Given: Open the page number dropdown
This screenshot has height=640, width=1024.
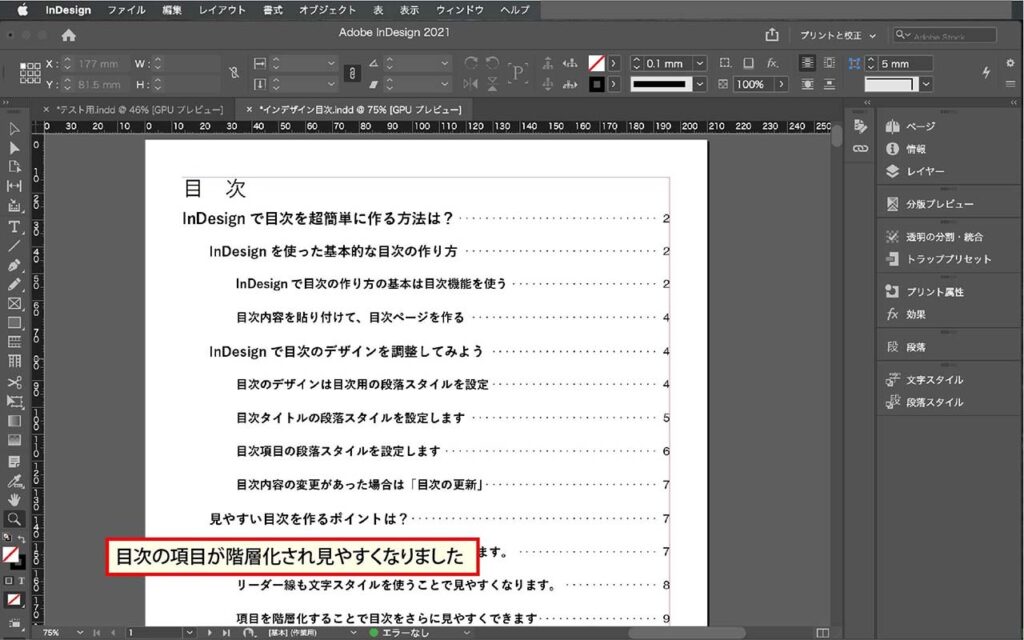Looking at the screenshot, I should (x=189, y=633).
